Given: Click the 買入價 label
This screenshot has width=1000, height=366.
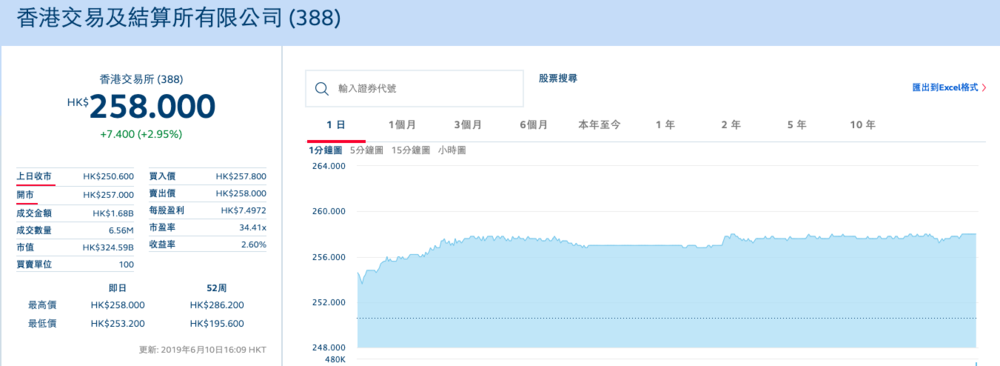Looking at the screenshot, I should (x=162, y=176).
